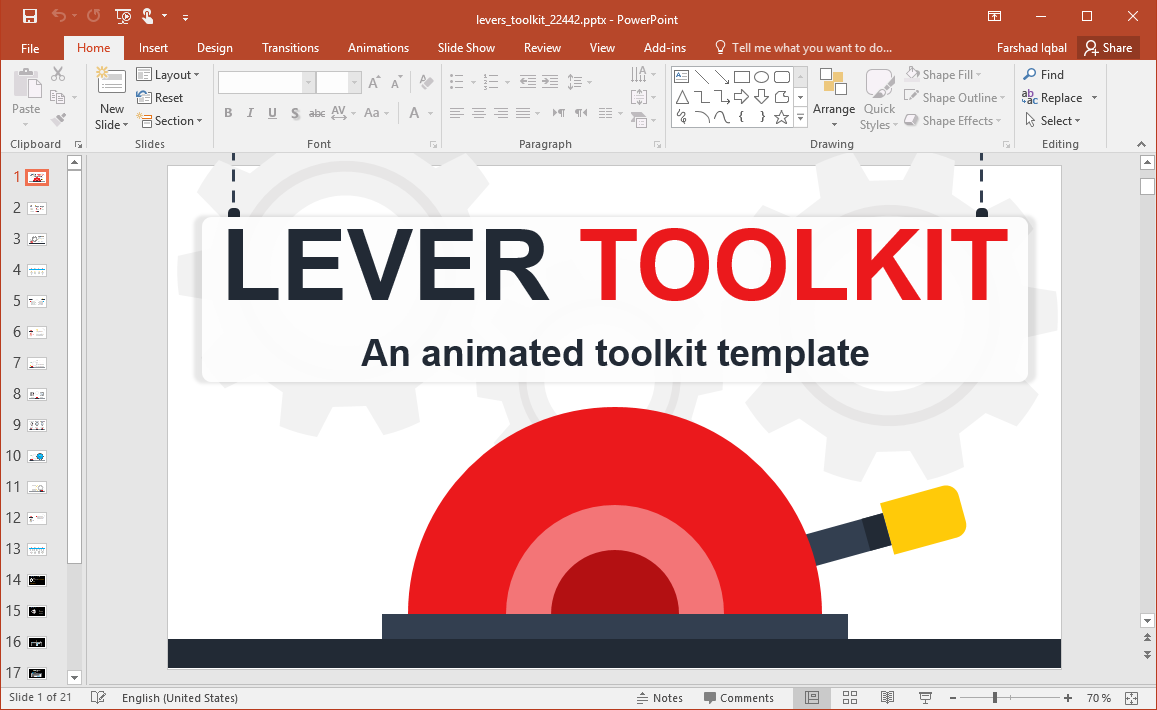Apply bold formatting to text
Image resolution: width=1157 pixels, height=710 pixels.
click(x=228, y=112)
